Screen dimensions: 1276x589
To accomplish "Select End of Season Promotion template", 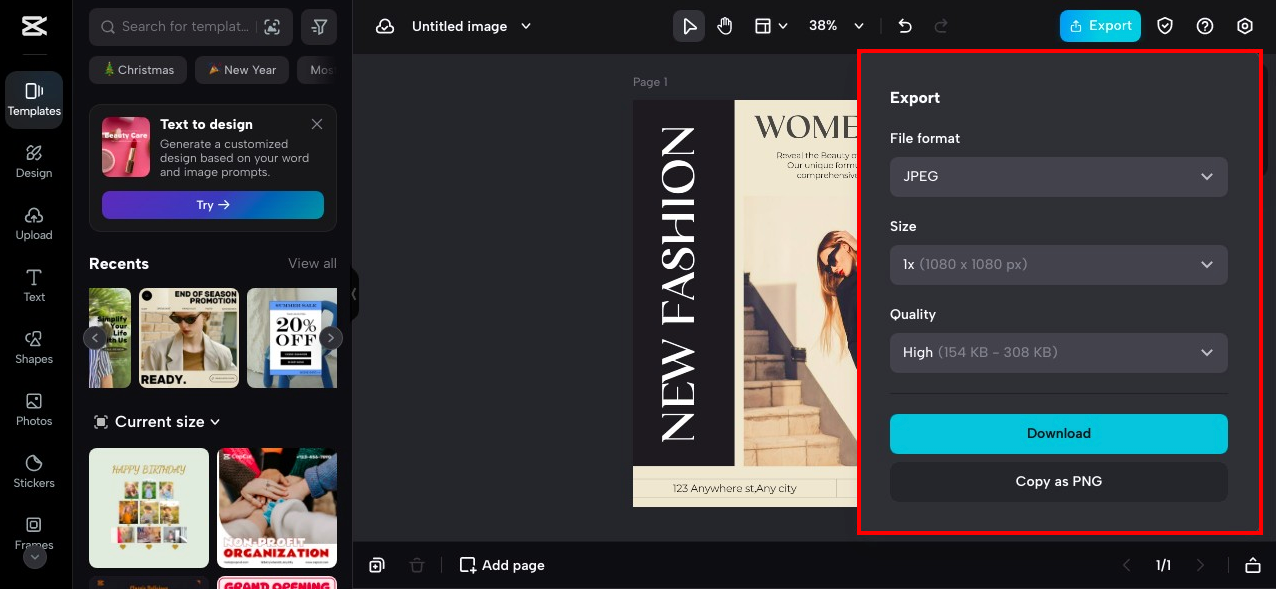I will tap(189, 338).
